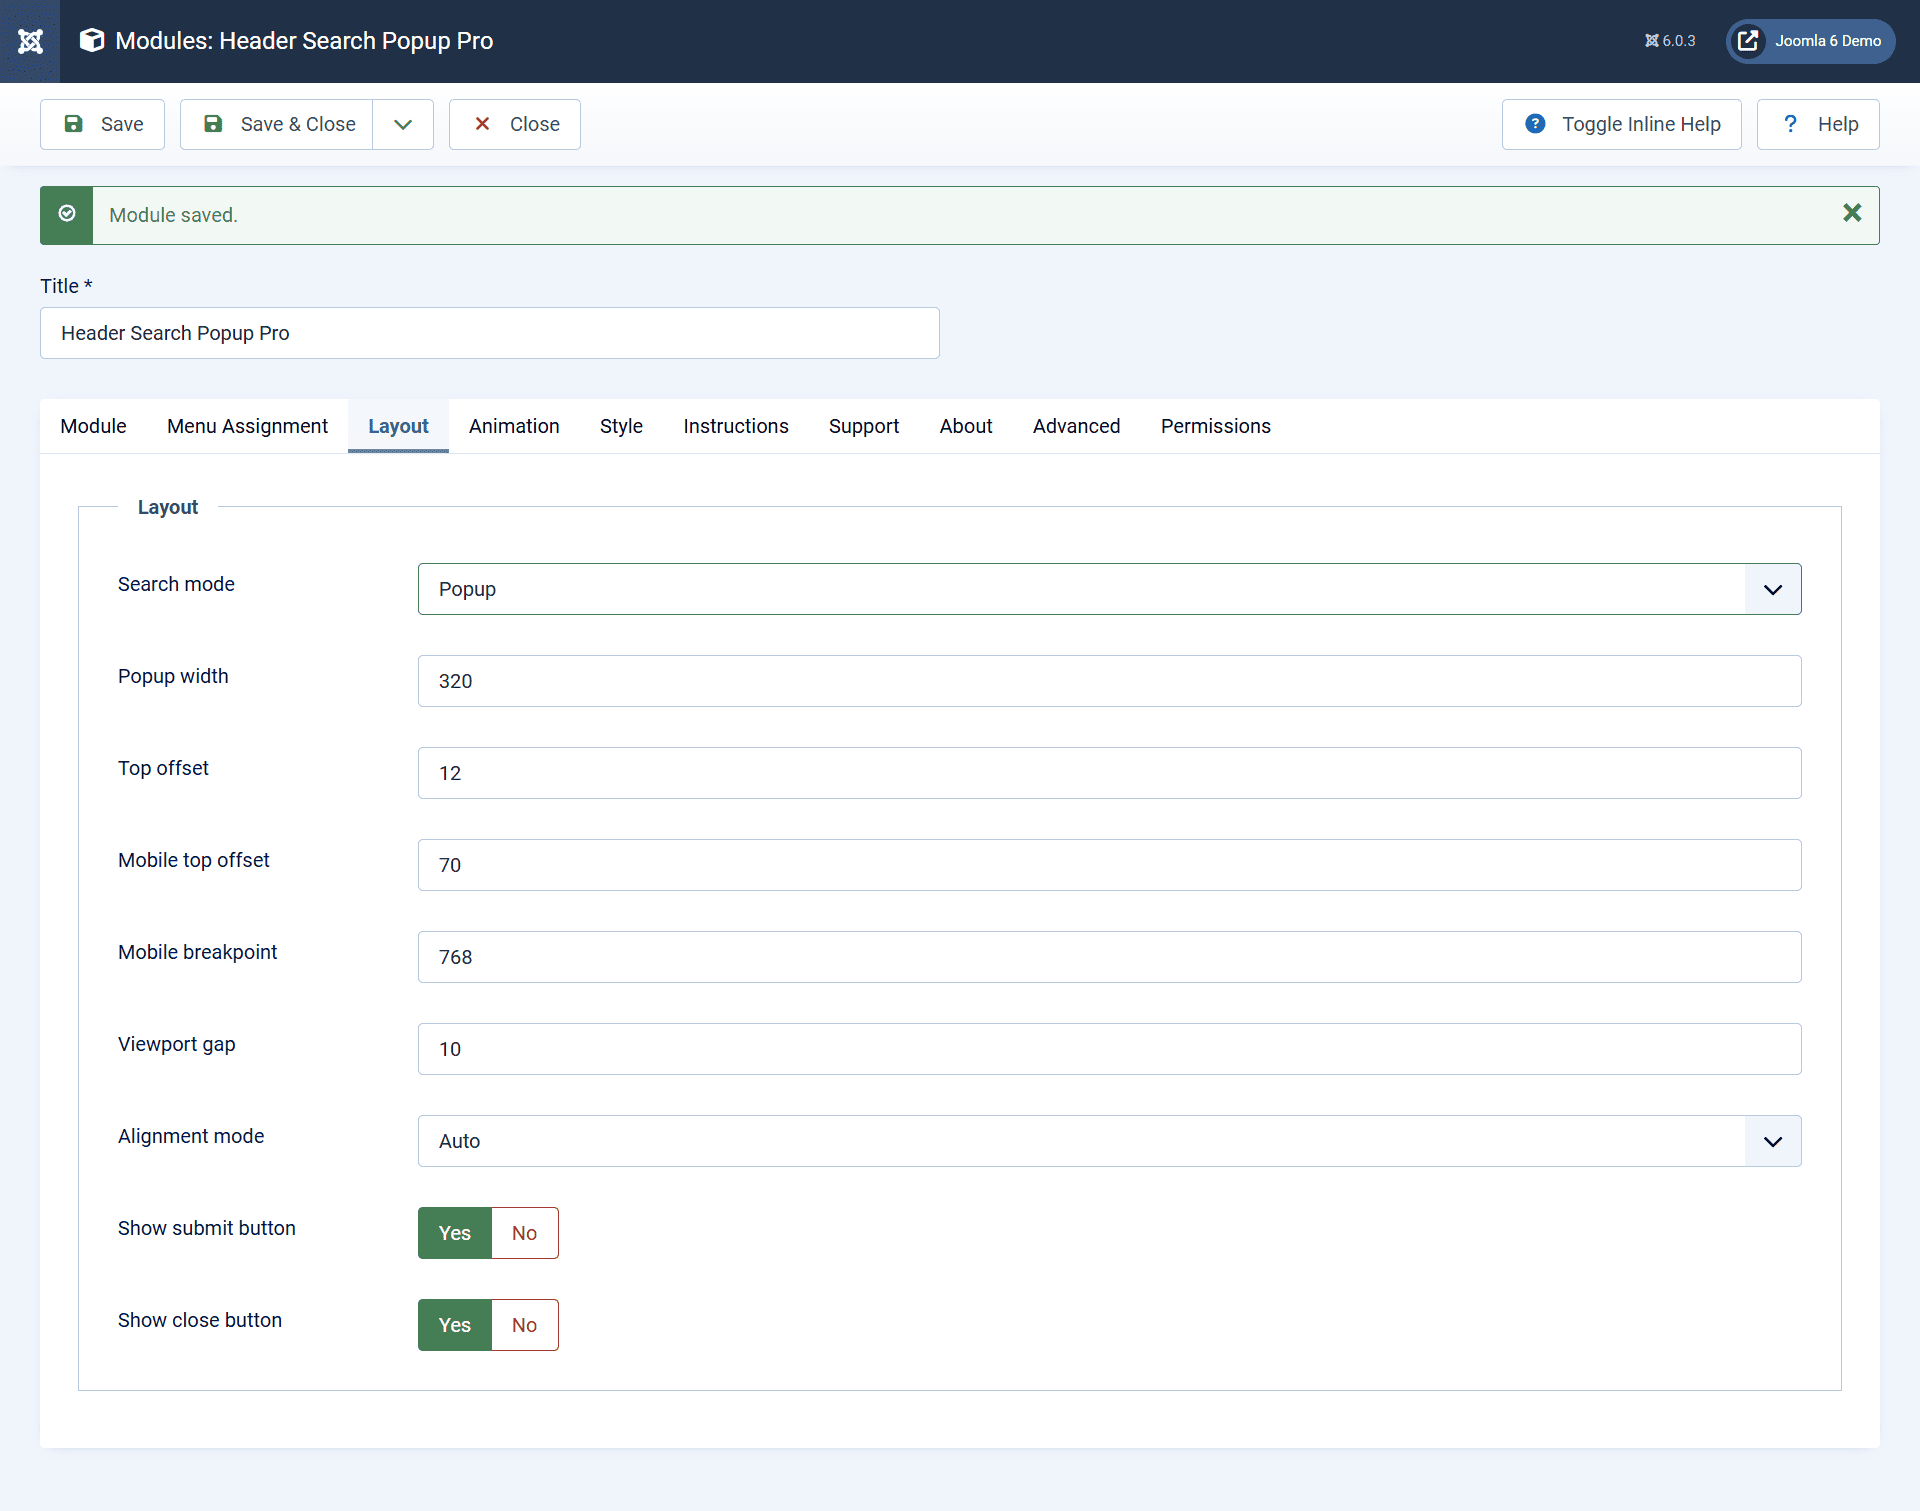This screenshot has width=1920, height=1511.
Task: Click the Save & Close button
Action: click(x=277, y=124)
